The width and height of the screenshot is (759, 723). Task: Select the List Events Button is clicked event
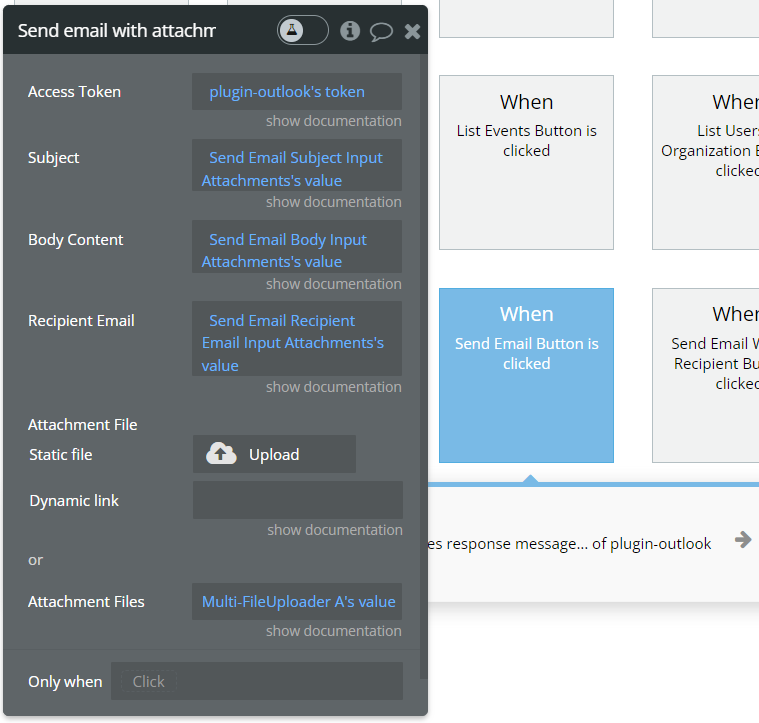coord(526,162)
